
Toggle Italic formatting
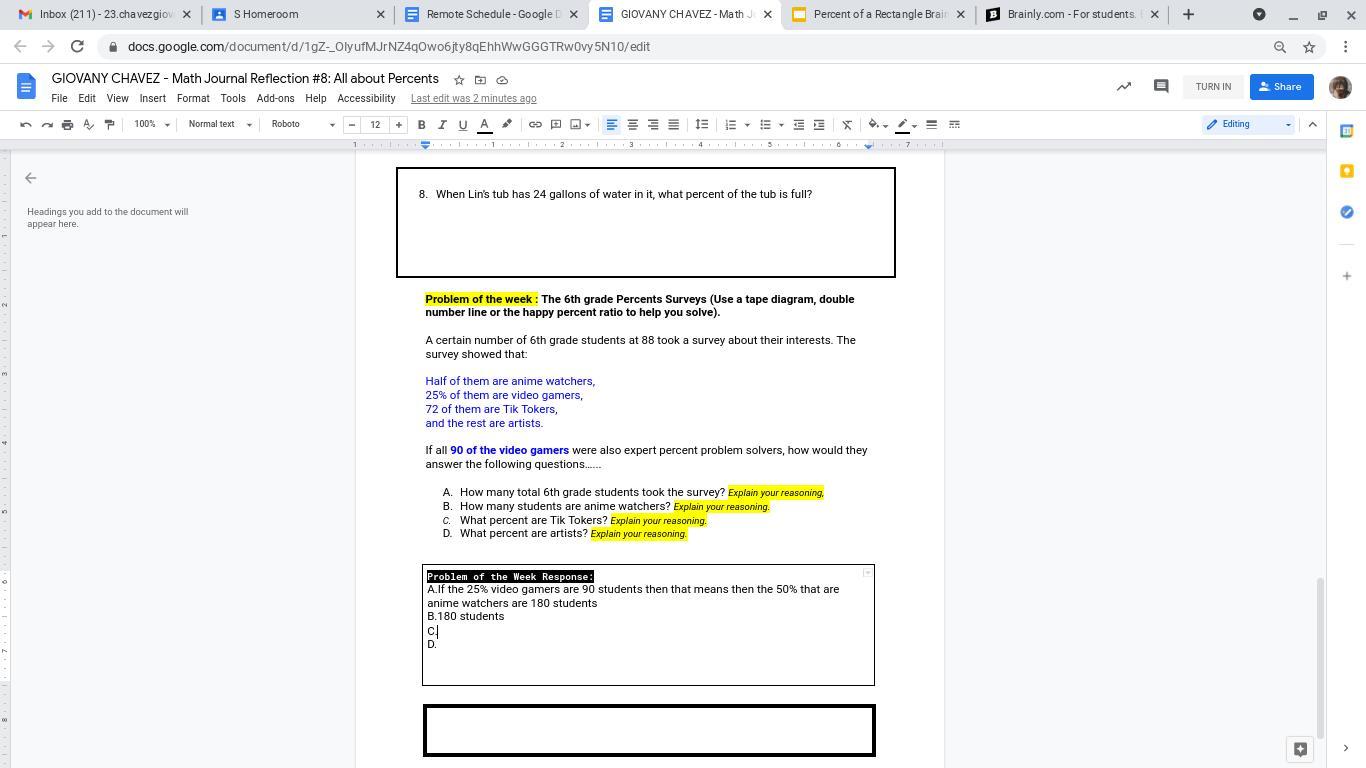tap(441, 125)
